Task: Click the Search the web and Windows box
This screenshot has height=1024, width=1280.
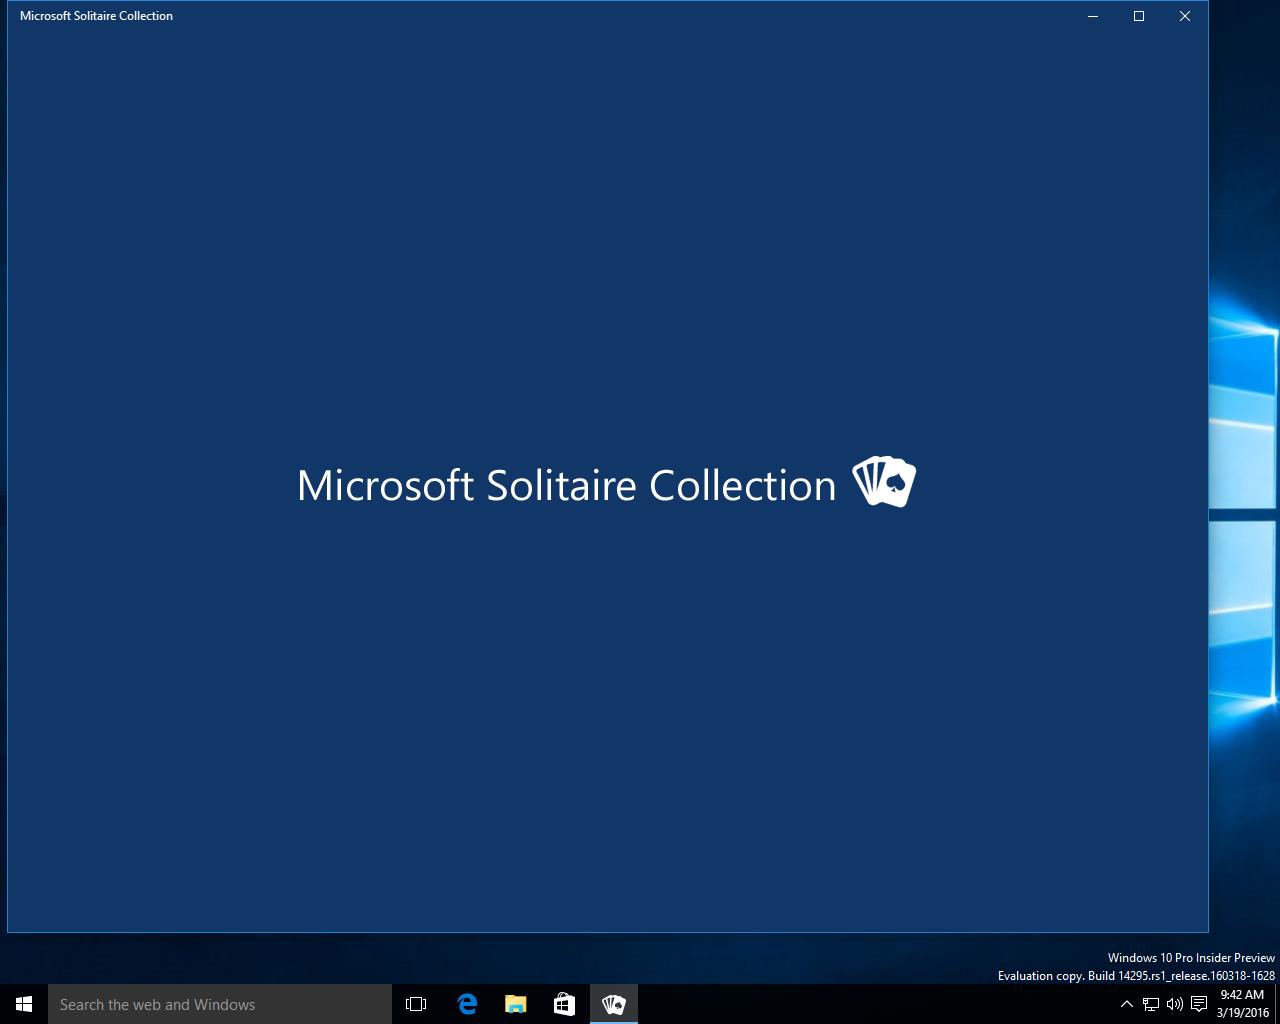Action: (220, 1004)
